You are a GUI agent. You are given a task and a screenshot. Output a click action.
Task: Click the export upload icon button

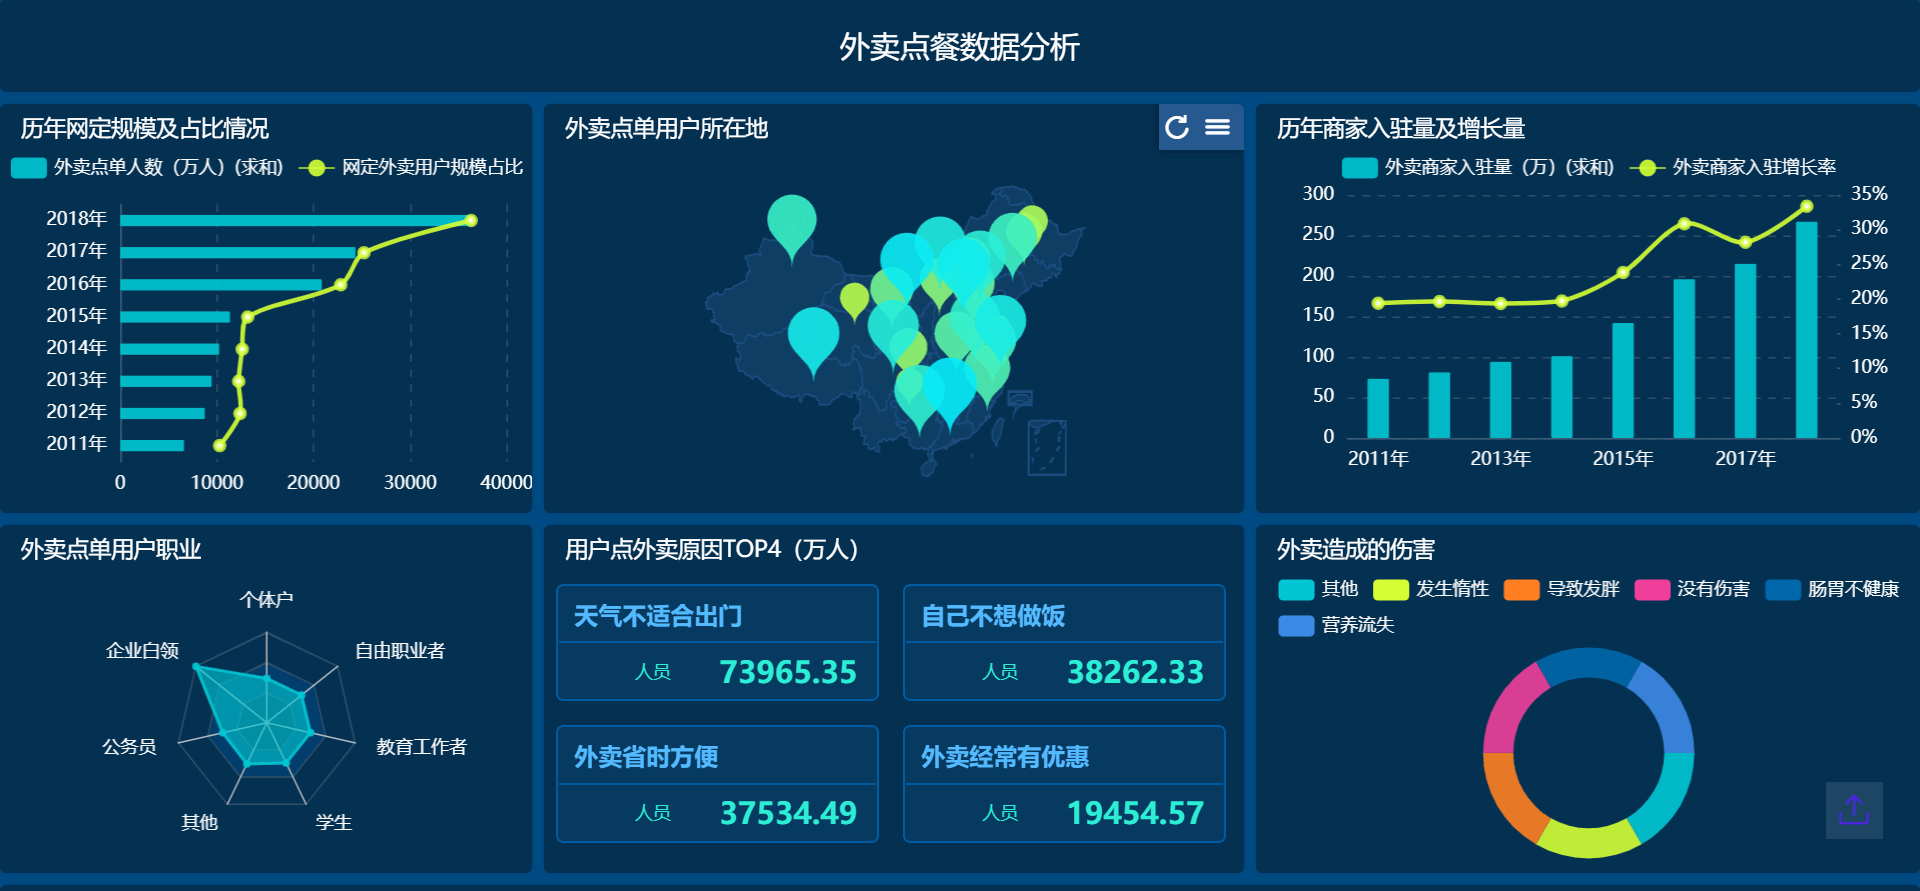(x=1854, y=810)
